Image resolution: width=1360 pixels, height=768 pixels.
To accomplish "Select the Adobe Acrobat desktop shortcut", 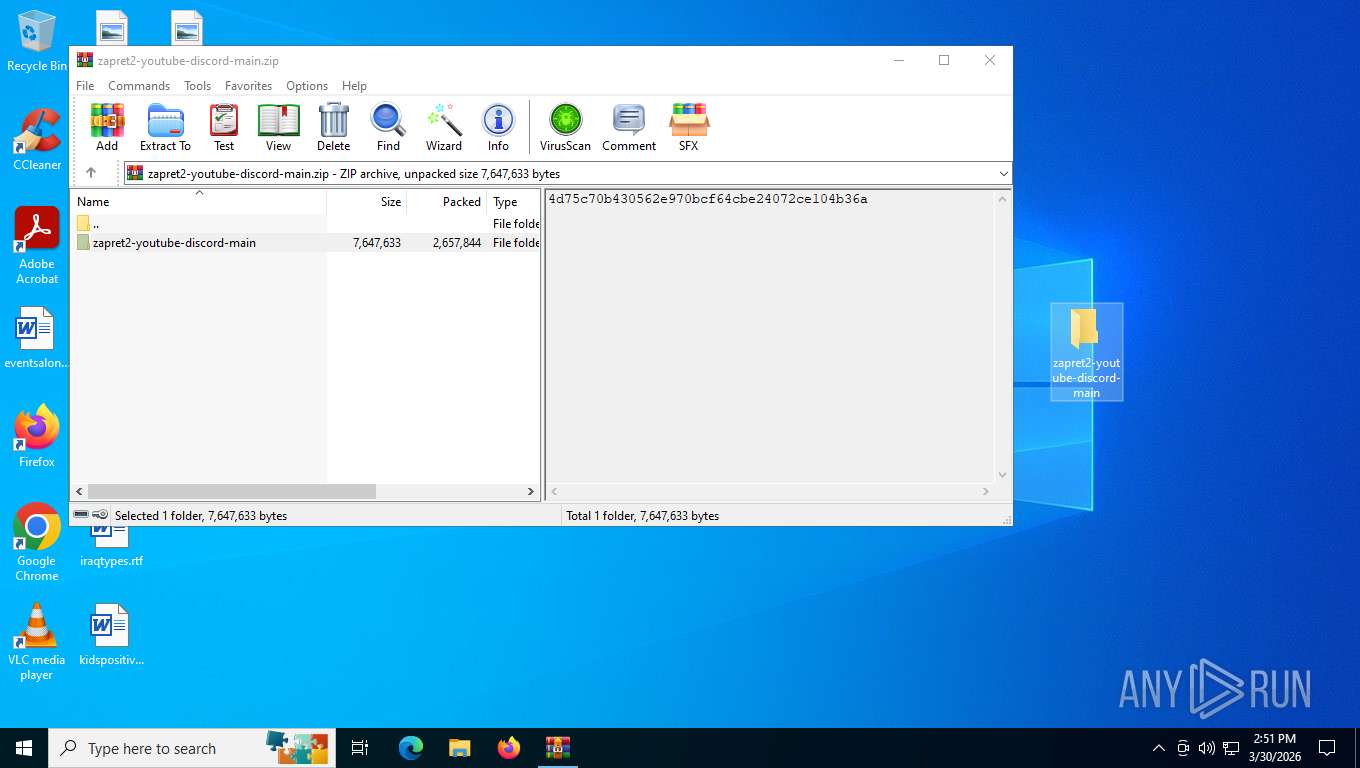I will (37, 246).
